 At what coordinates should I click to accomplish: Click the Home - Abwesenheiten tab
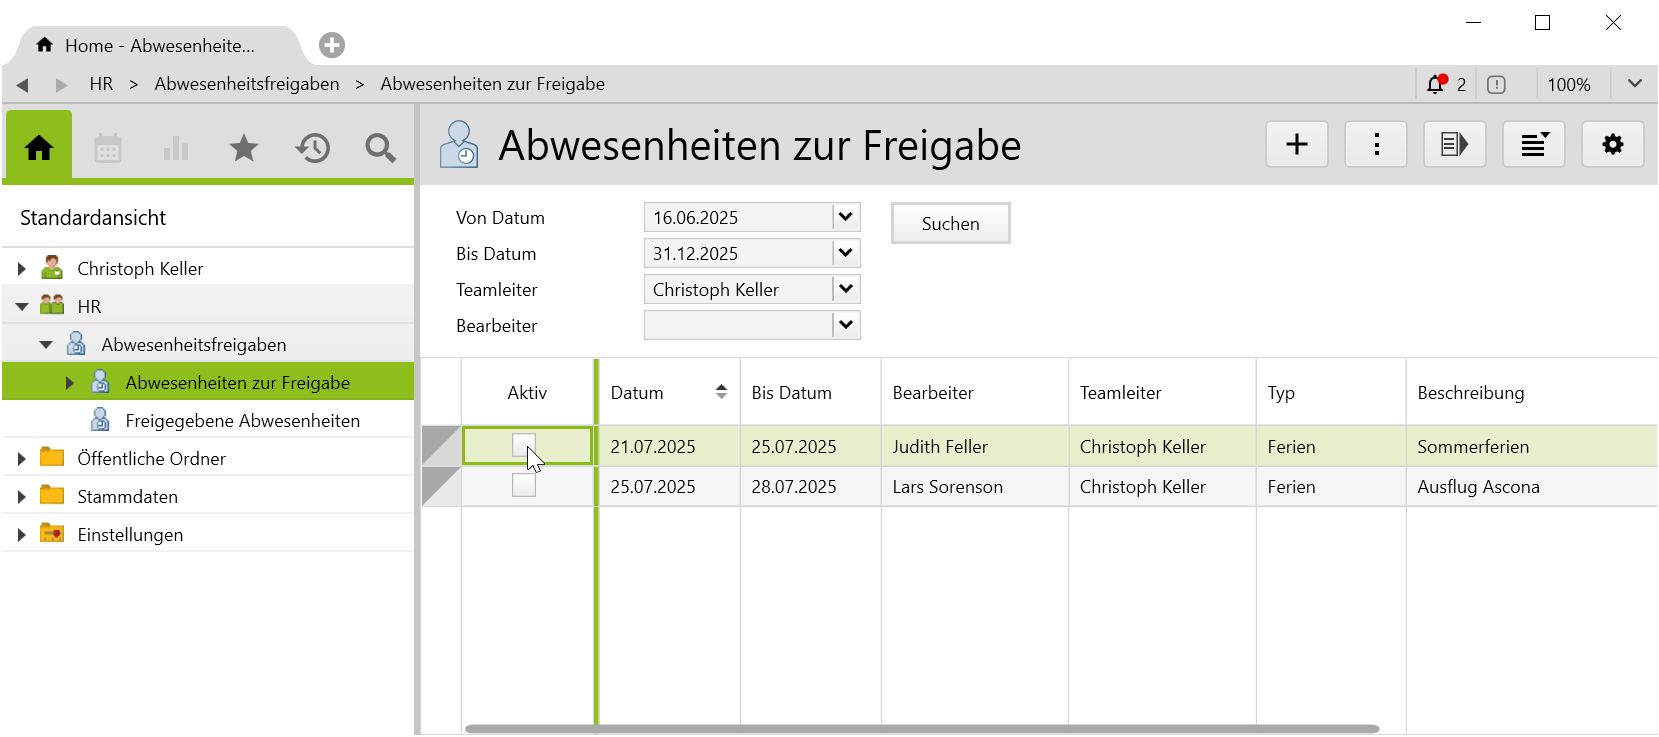pyautogui.click(x=159, y=46)
